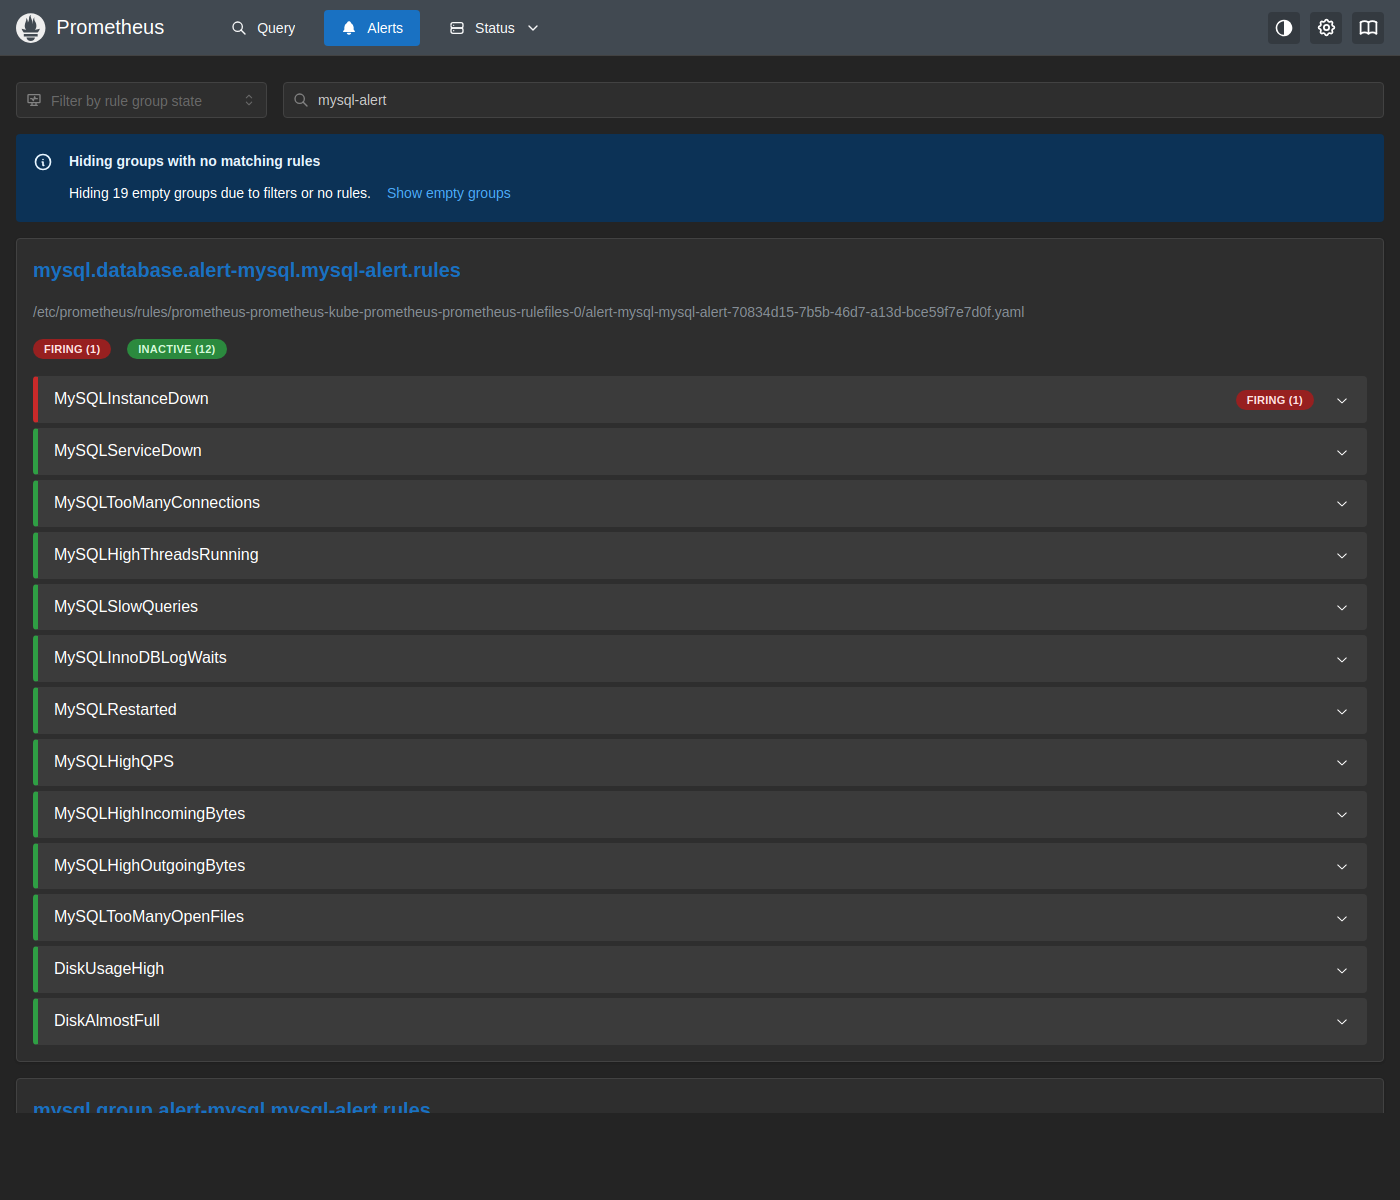Expand MySQLHighIncomingBytes via its chevron

click(x=1342, y=815)
